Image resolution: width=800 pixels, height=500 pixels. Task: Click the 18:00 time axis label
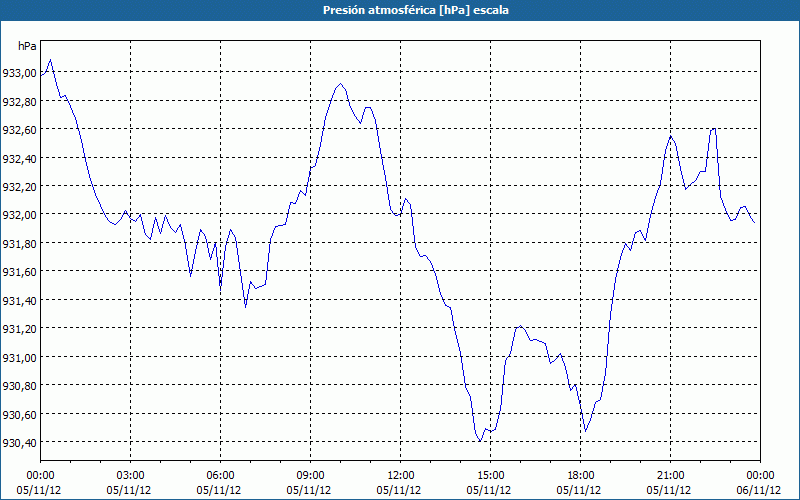pos(581,476)
